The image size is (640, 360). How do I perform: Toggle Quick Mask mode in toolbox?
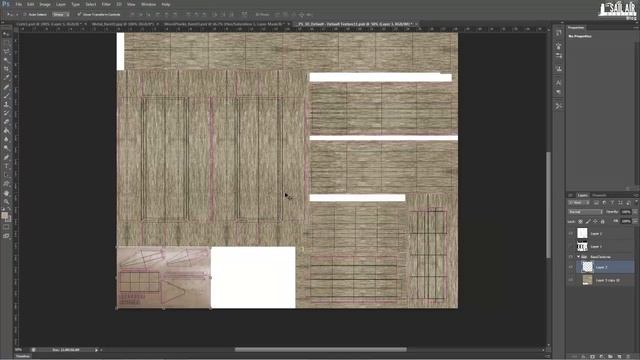click(6, 227)
